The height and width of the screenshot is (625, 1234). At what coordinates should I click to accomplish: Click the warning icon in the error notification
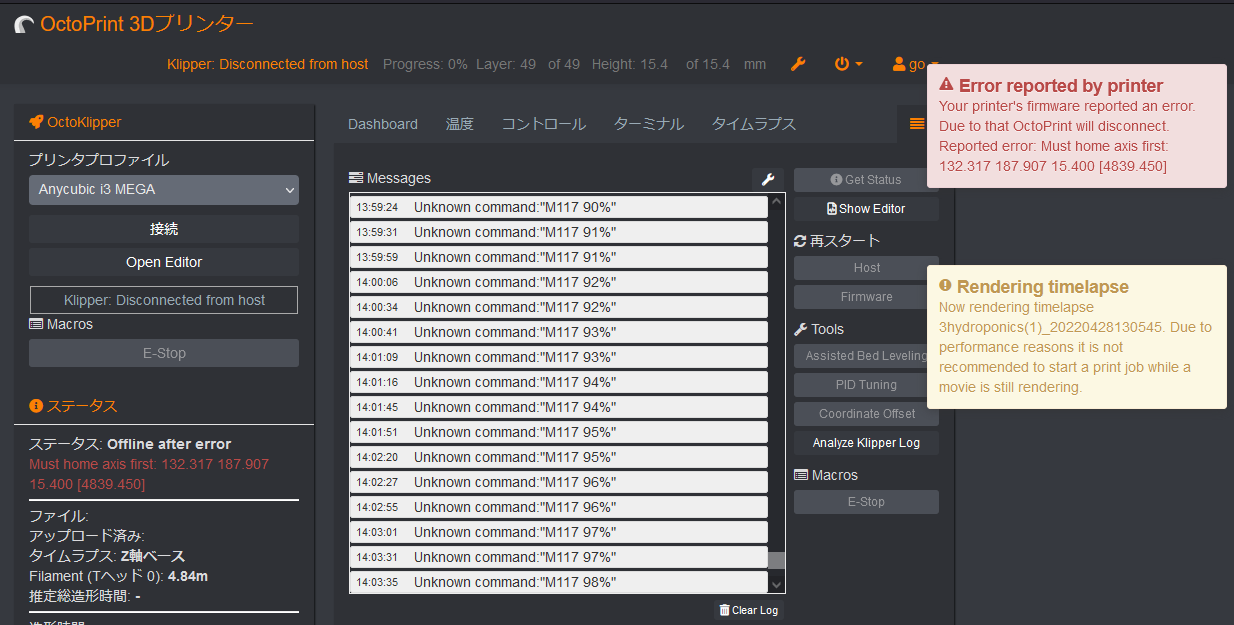[947, 86]
